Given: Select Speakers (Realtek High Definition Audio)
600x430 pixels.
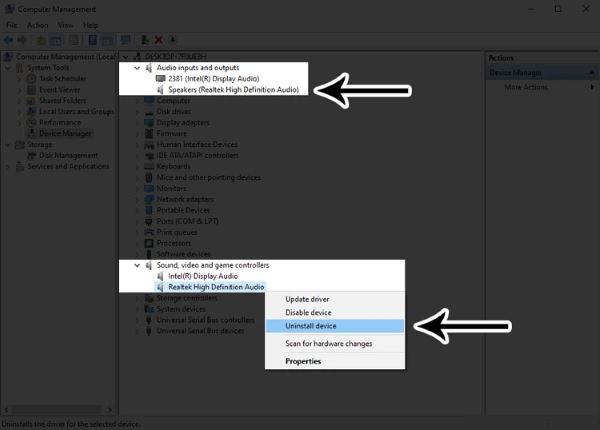Looking at the screenshot, I should pos(233,90).
